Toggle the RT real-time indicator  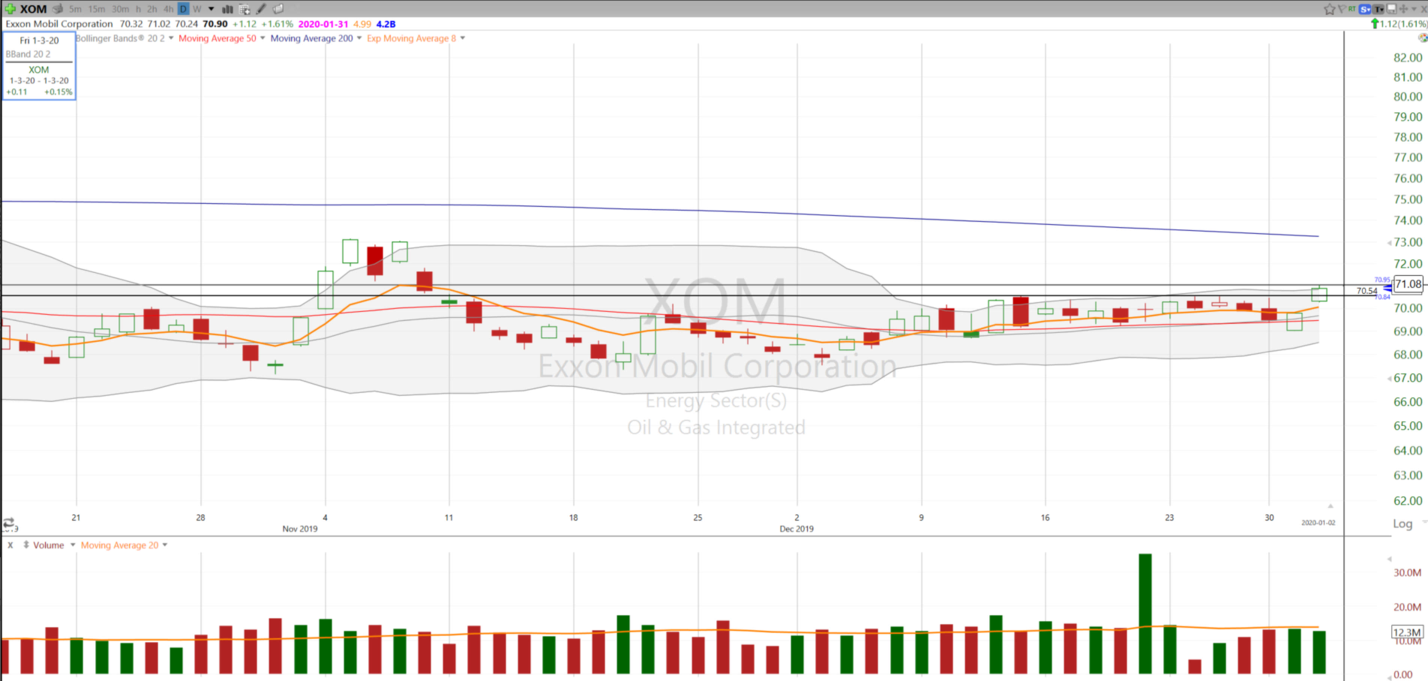tap(1352, 9)
